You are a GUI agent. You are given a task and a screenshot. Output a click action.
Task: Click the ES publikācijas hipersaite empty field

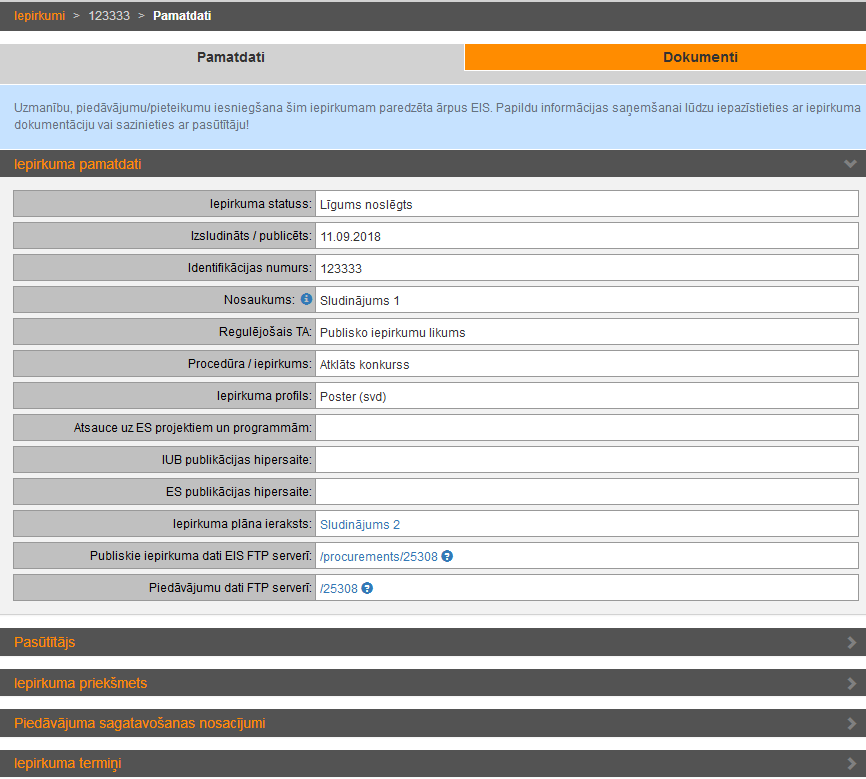click(x=586, y=492)
